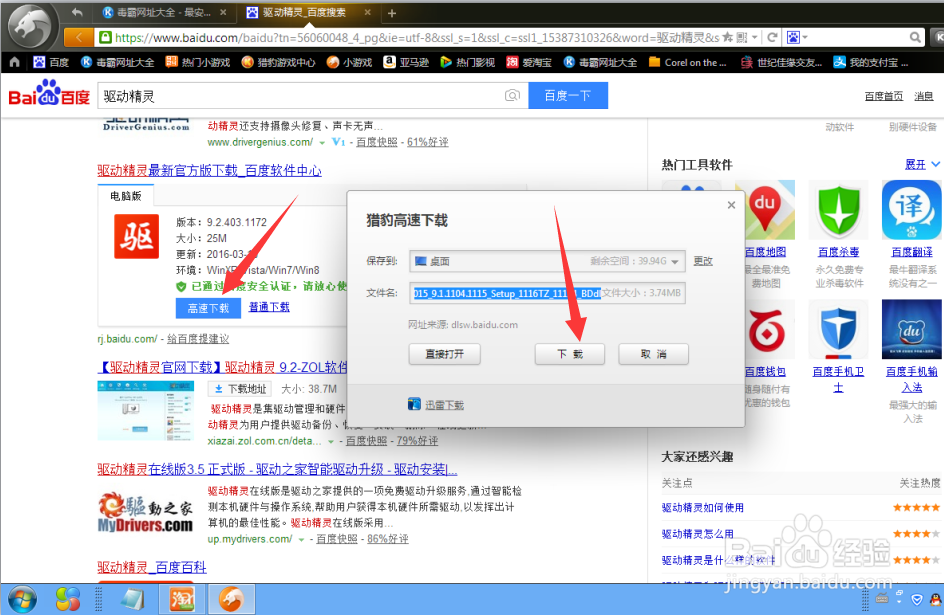This screenshot has height=615, width=944.
Task: Click 百度一下 search button
Action: (x=568, y=96)
